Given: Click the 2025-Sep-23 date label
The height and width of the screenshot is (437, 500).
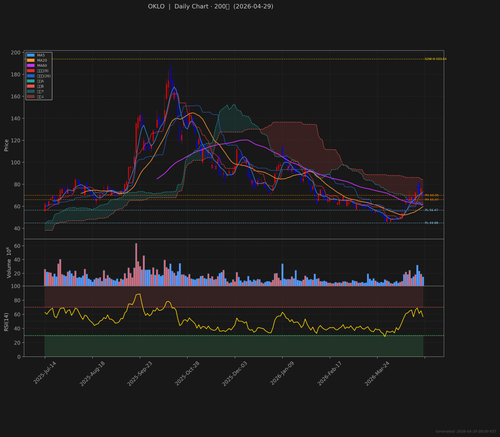Looking at the screenshot, I should (x=140, y=373).
